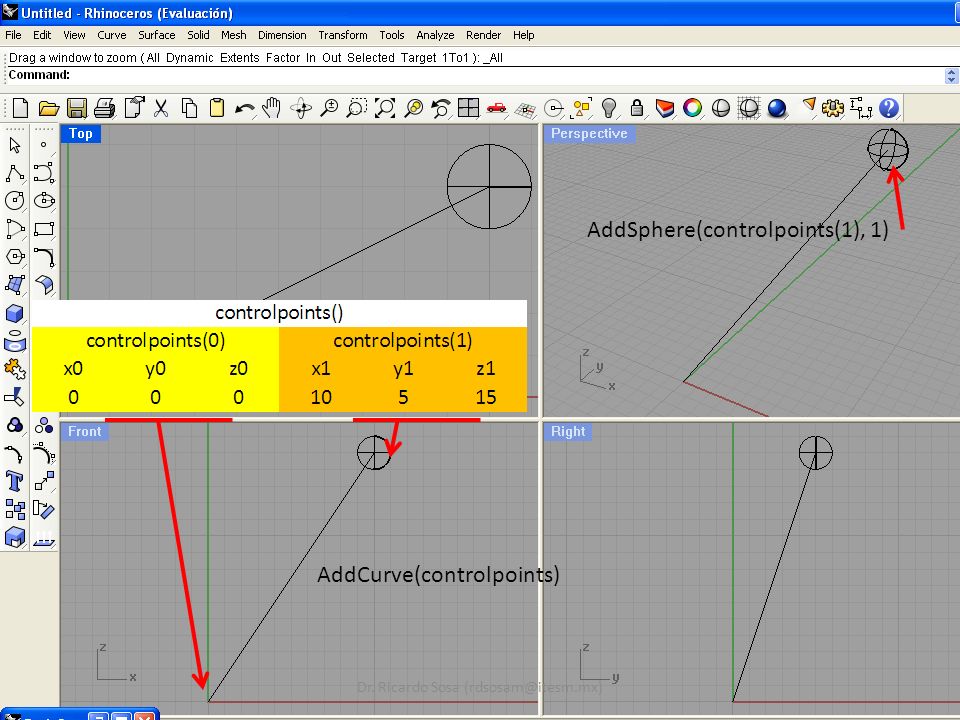Select the Polygon tool in sidebar
The height and width of the screenshot is (720, 960).
pos(15,257)
